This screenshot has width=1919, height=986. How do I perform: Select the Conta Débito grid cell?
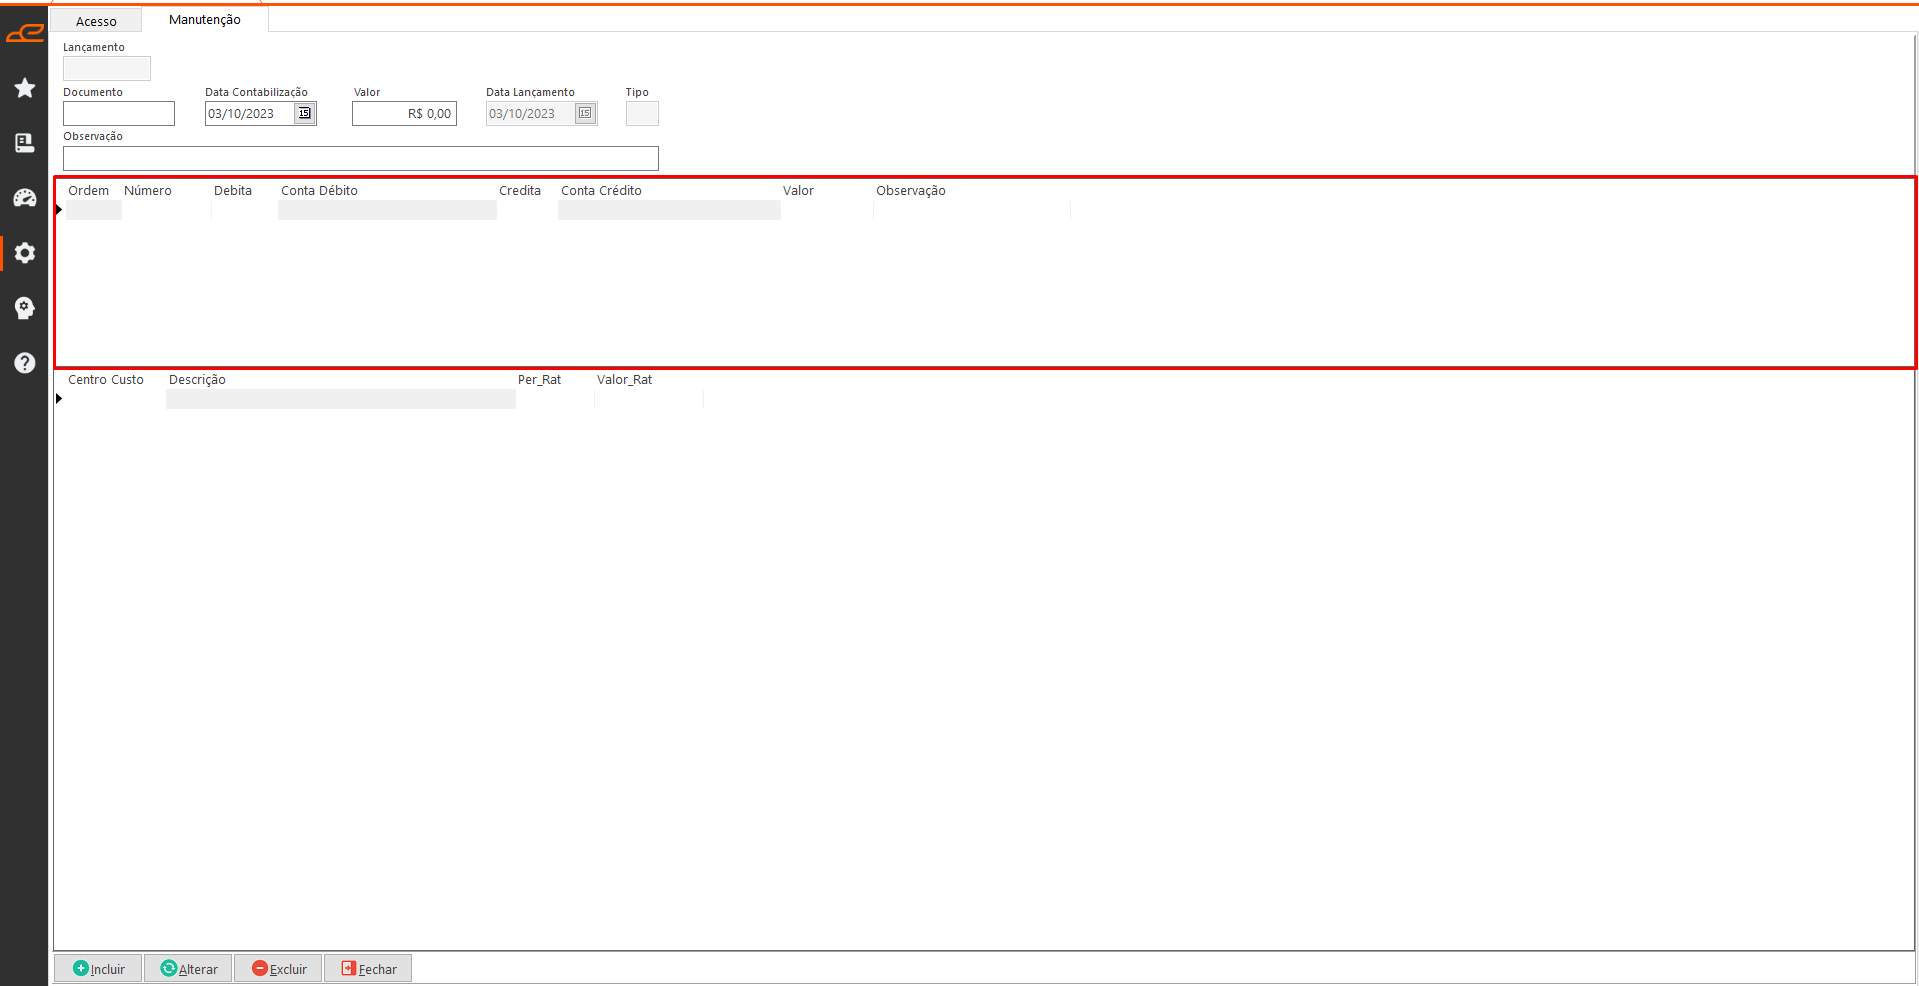(387, 210)
